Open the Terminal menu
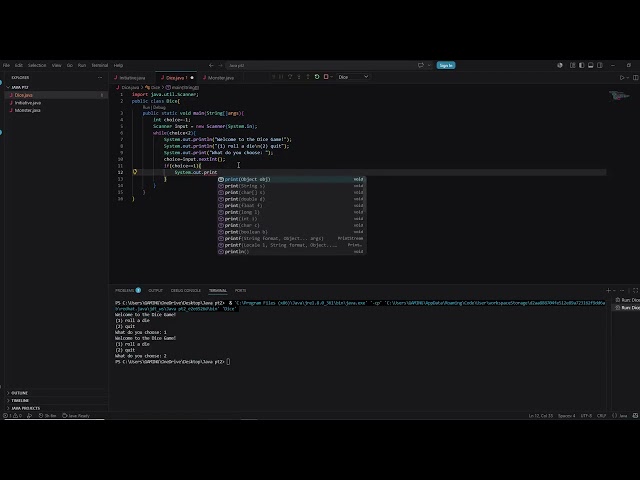The height and width of the screenshot is (480, 640). point(100,65)
